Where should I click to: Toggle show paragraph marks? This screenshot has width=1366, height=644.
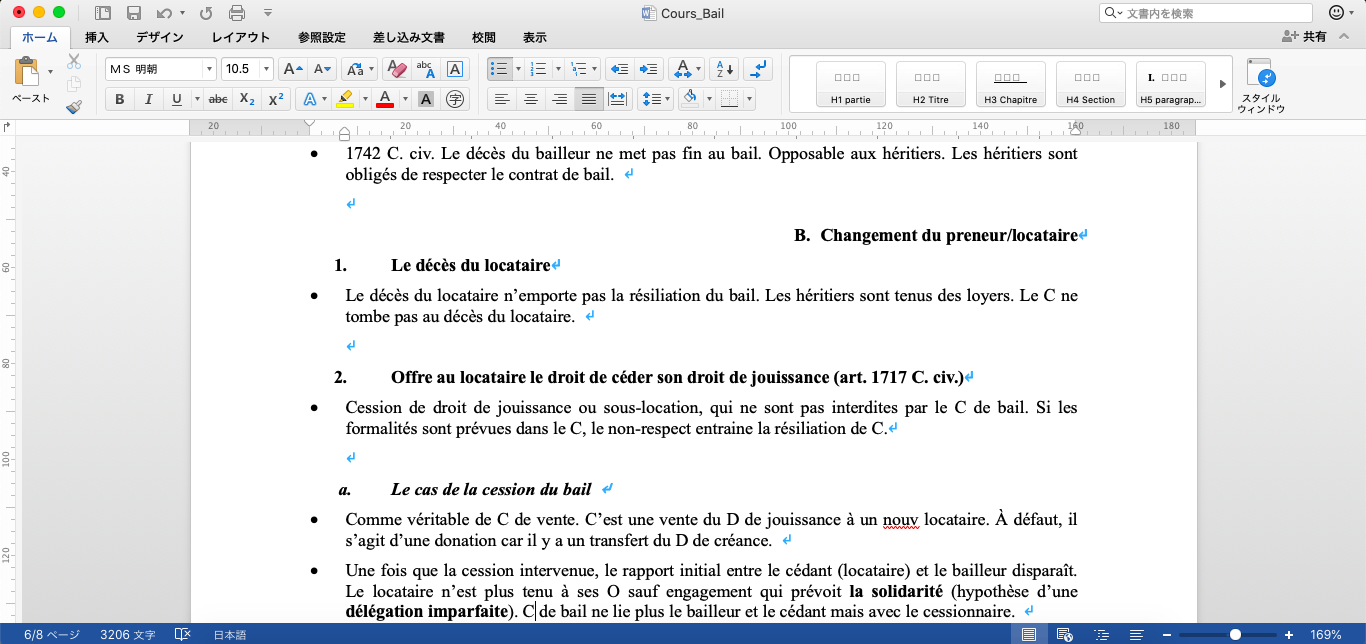(x=760, y=69)
